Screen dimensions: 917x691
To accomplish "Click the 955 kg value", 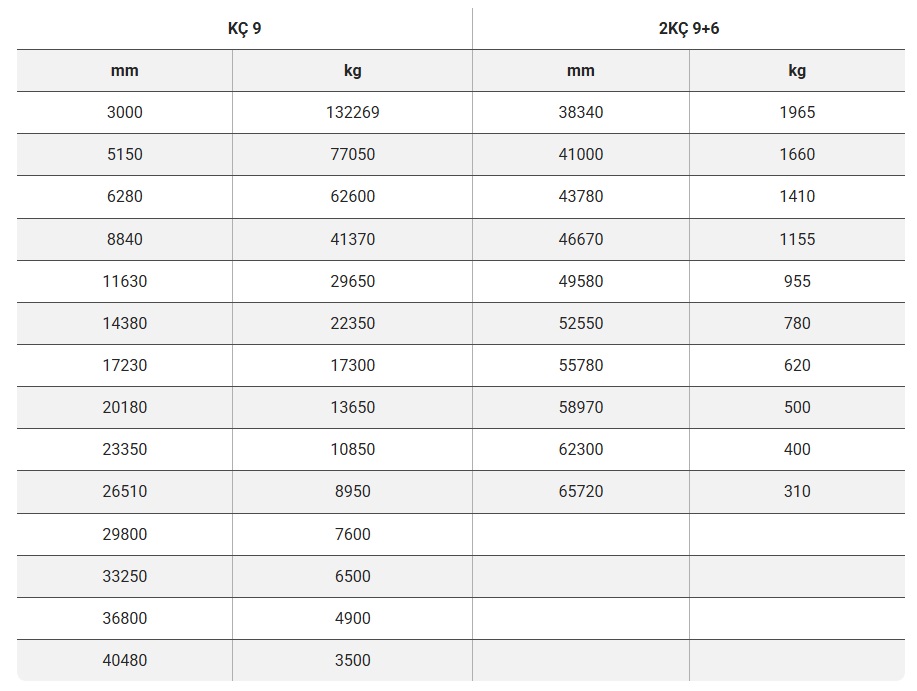I will point(797,281).
